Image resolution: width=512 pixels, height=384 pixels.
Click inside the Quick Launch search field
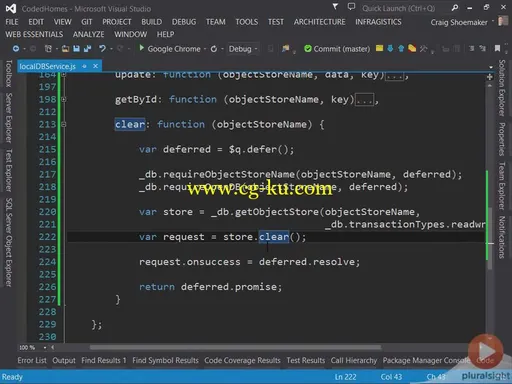coord(404,8)
